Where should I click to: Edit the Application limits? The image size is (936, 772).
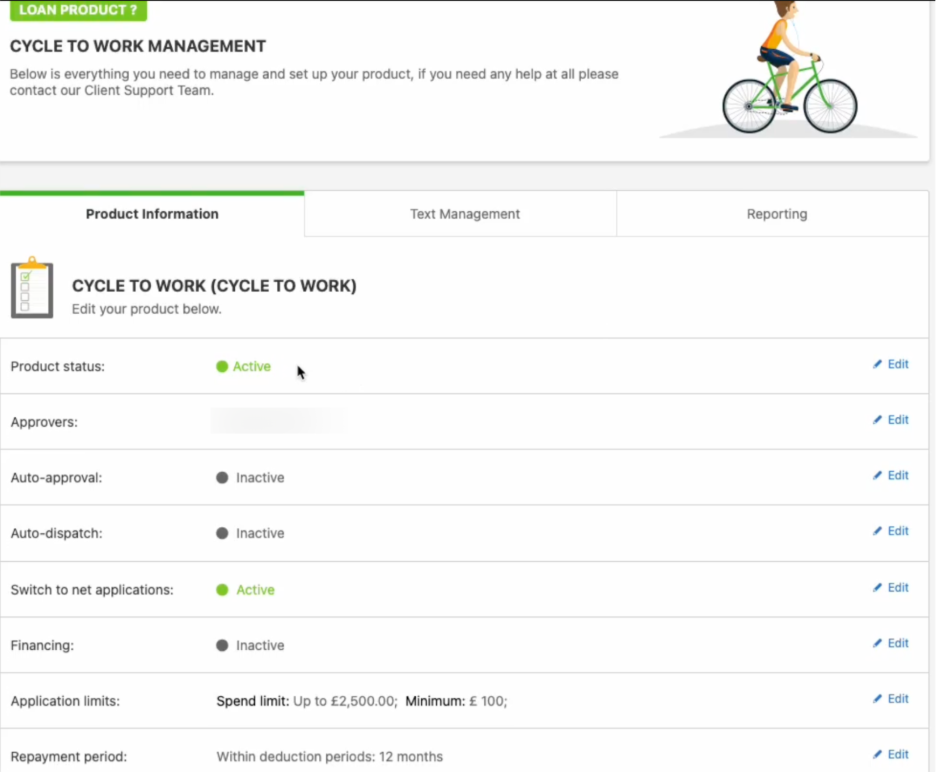pos(890,700)
